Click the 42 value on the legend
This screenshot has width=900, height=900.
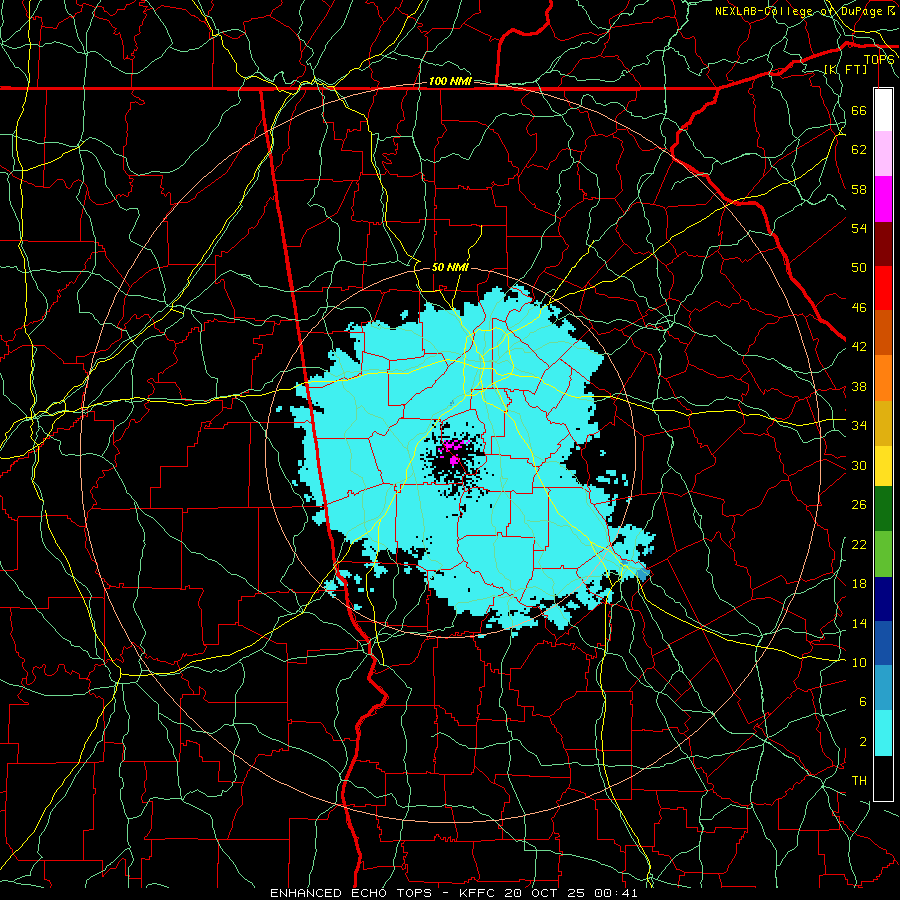[x=859, y=347]
